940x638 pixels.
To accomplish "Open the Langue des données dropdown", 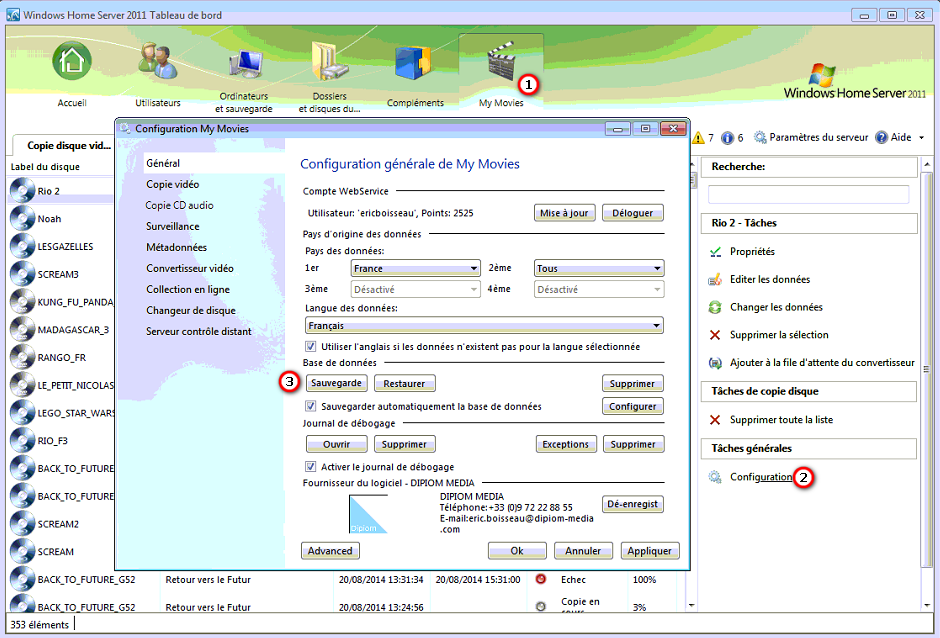I will click(x=484, y=326).
